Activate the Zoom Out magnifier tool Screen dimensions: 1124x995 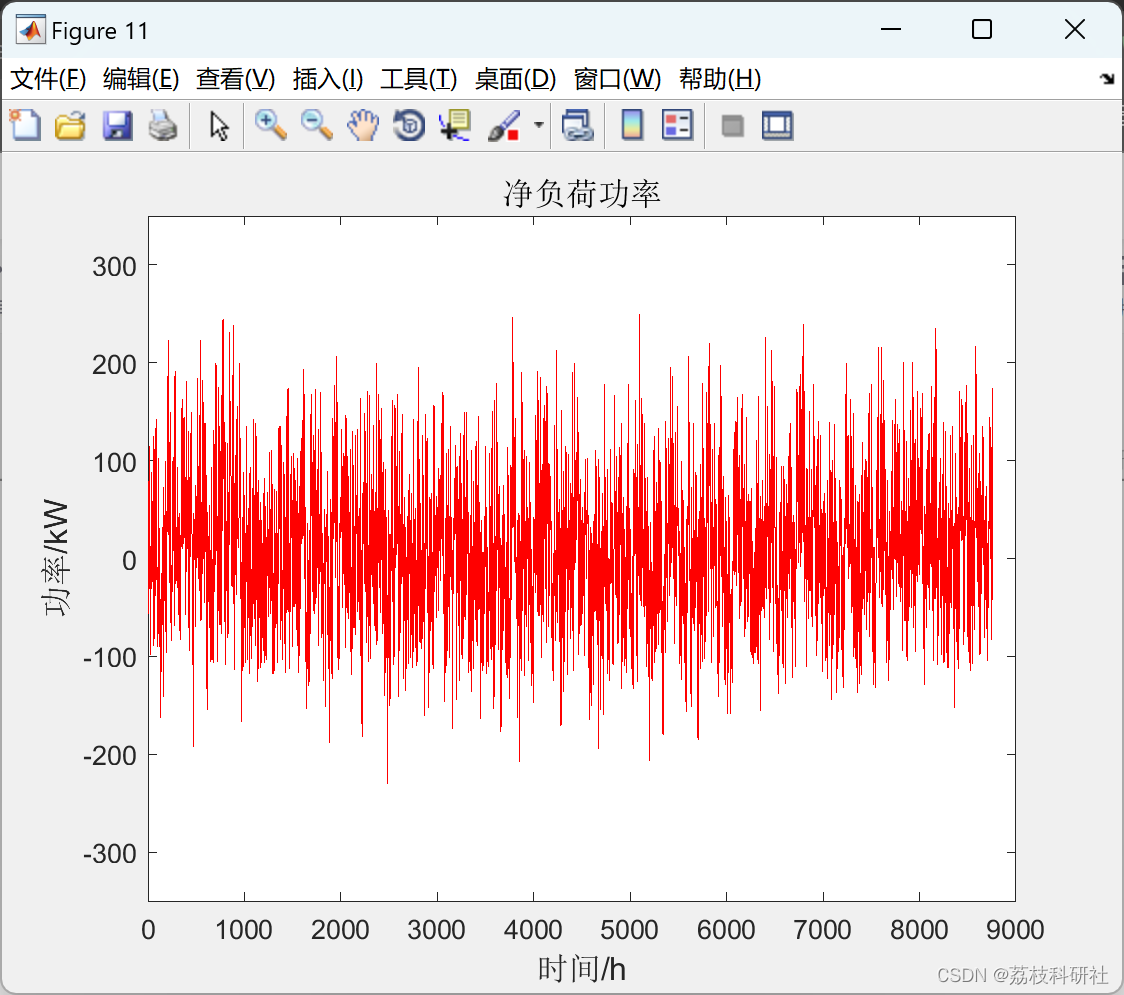coord(317,125)
